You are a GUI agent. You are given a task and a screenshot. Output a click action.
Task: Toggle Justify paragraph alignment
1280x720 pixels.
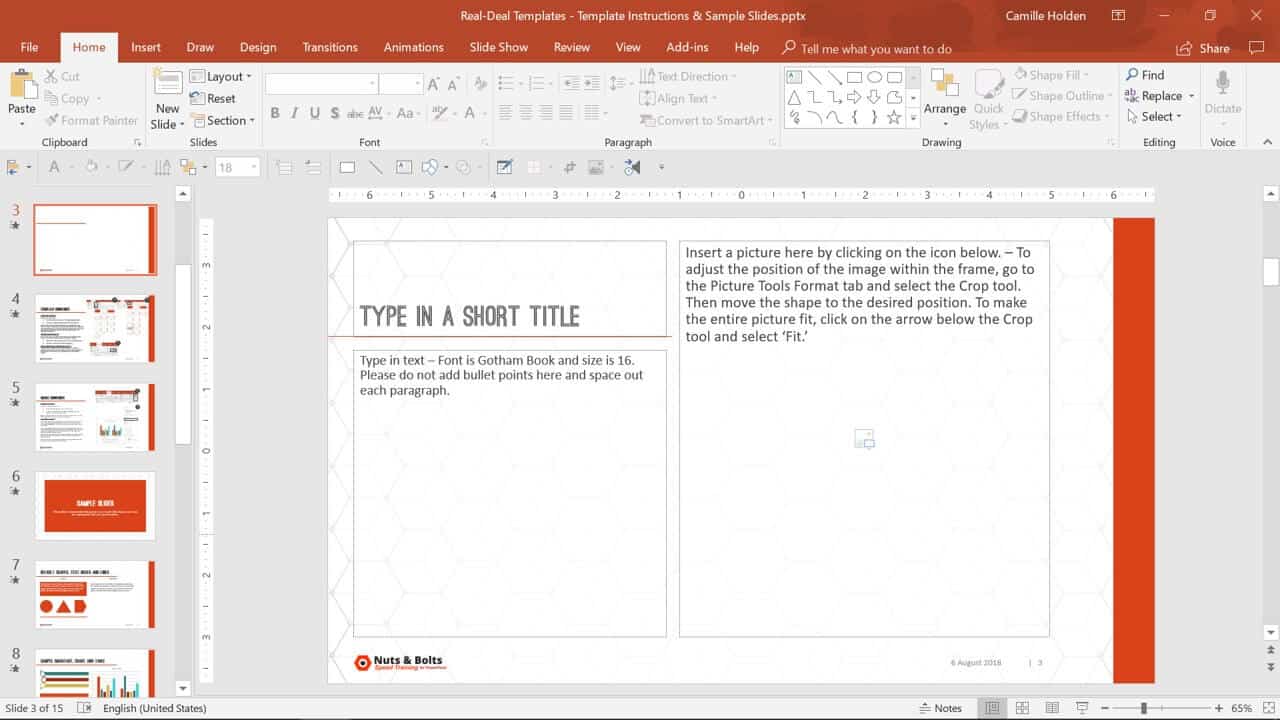(565, 113)
